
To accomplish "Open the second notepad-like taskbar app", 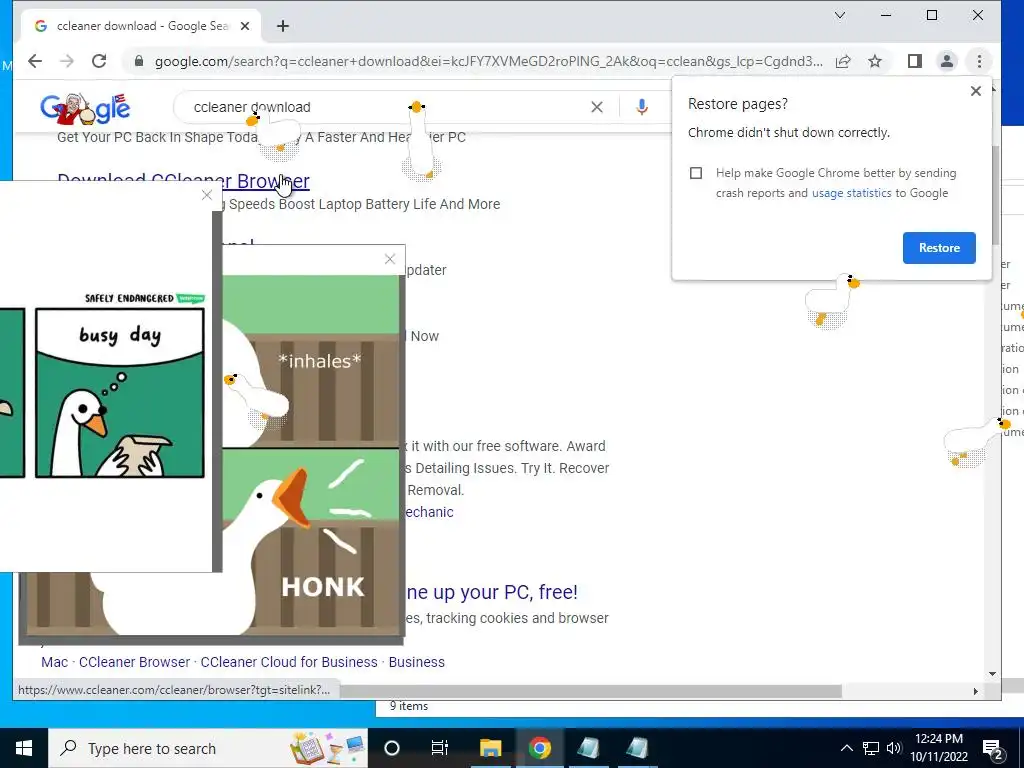I will (637, 748).
